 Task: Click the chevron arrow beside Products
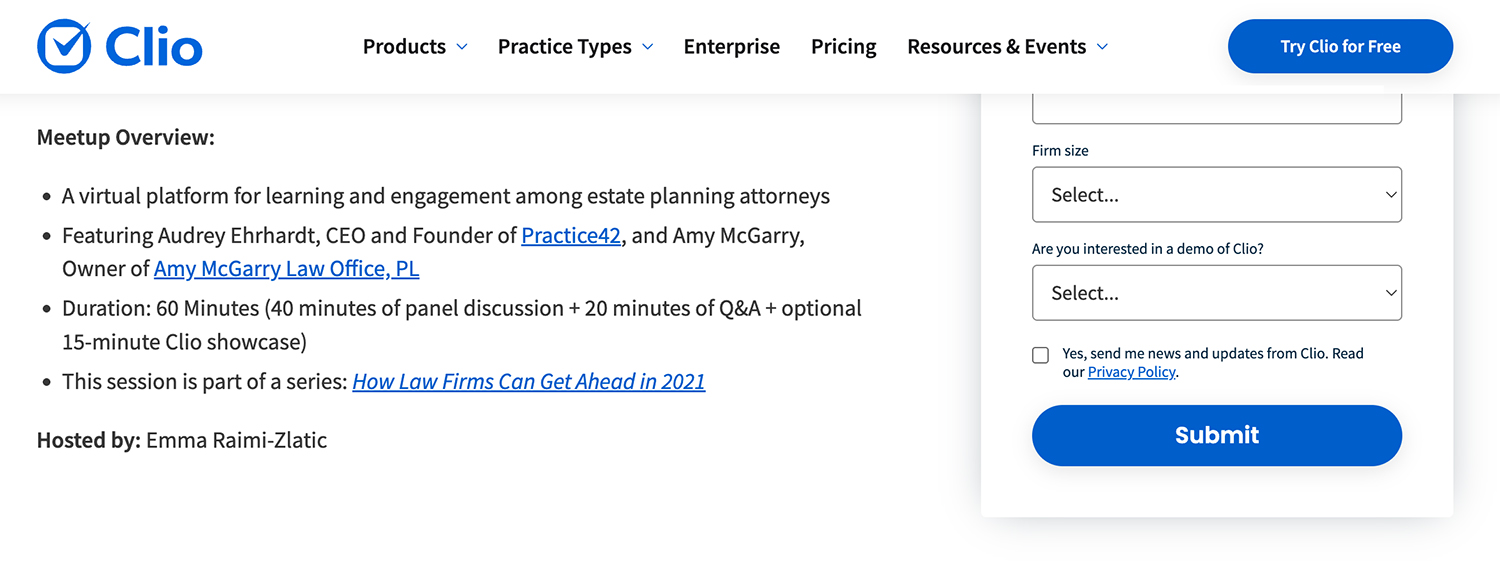(462, 47)
